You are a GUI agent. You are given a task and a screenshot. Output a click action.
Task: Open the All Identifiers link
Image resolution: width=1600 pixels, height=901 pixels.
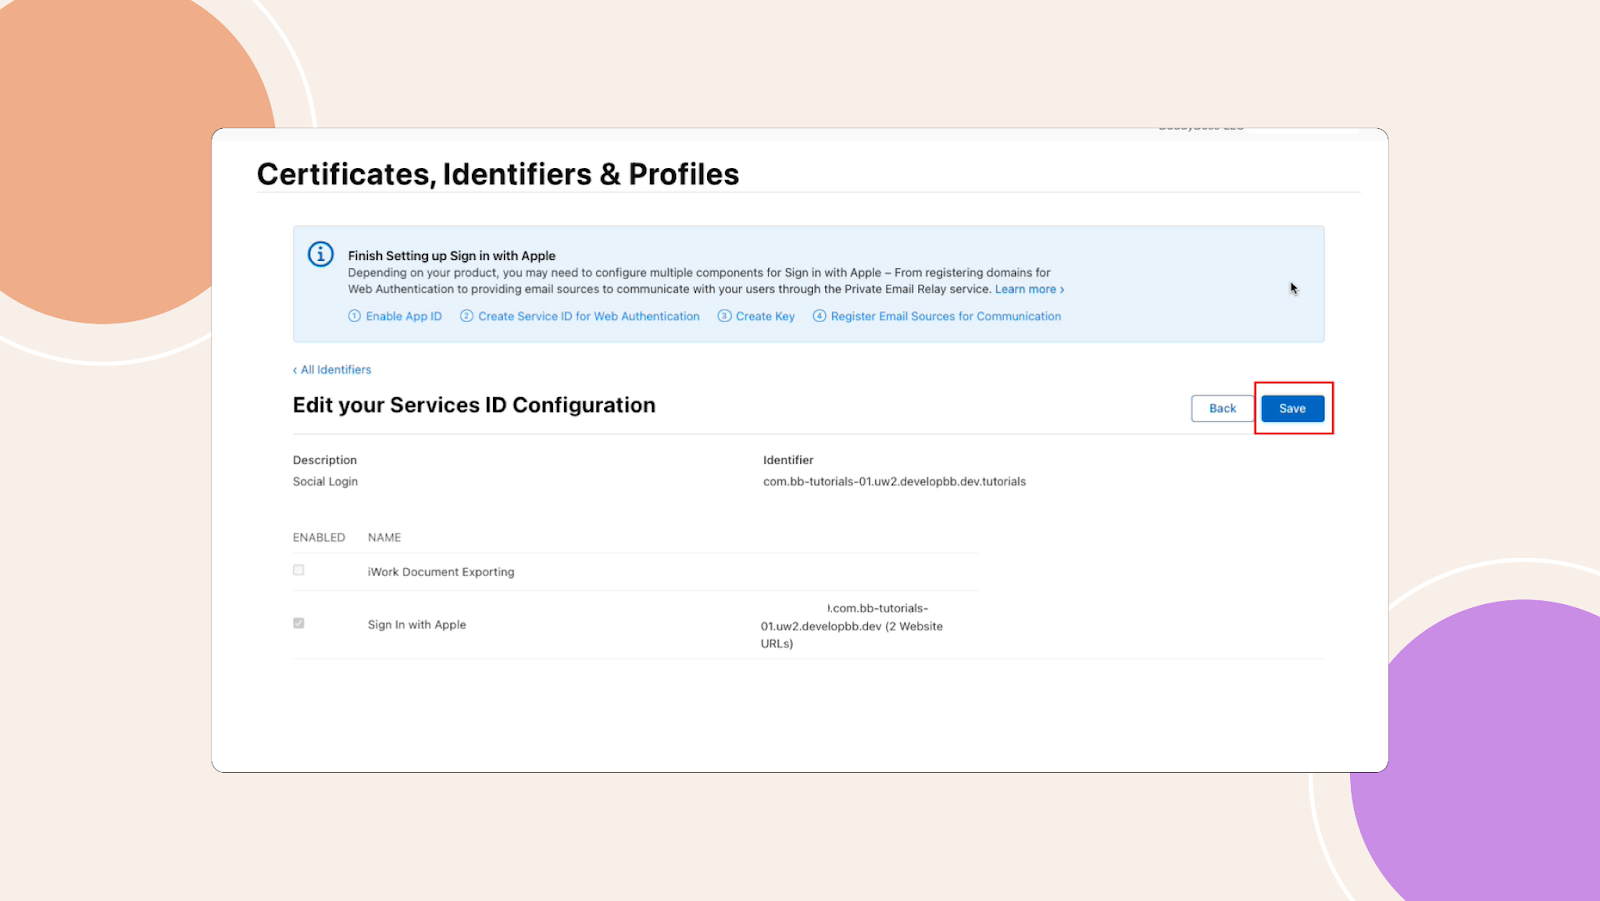[332, 370]
